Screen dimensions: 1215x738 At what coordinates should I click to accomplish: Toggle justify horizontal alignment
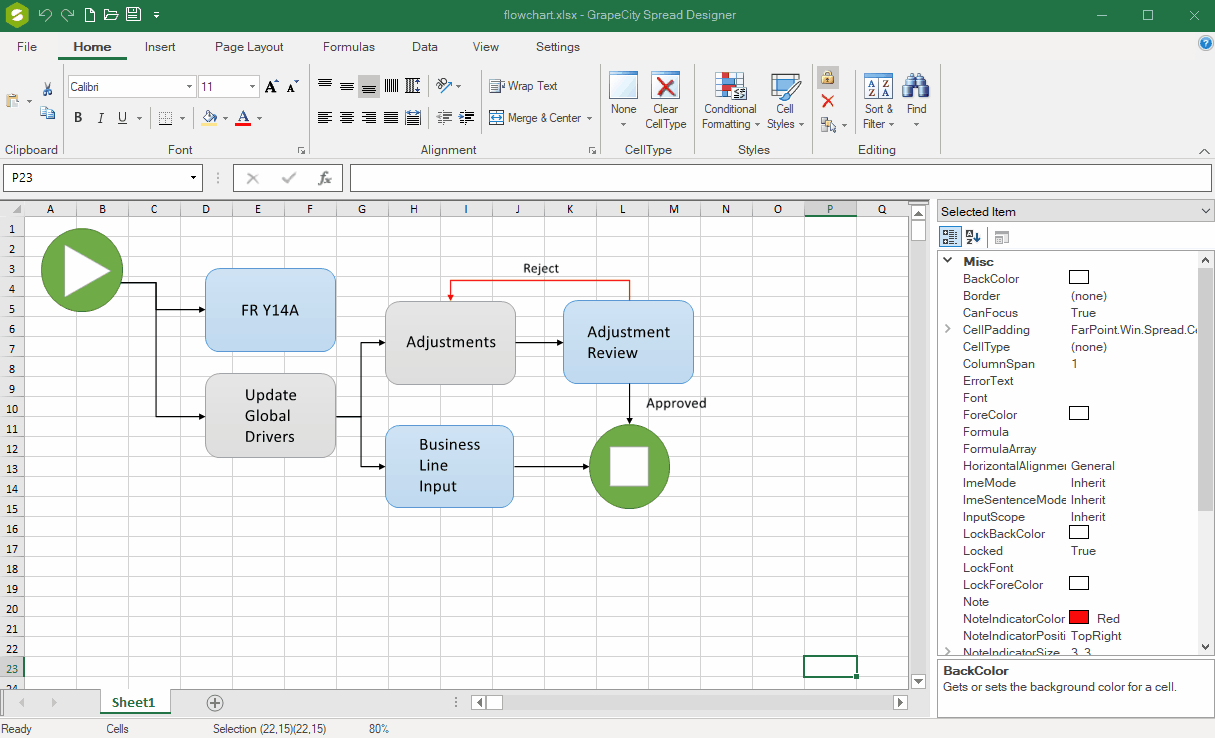pyautogui.click(x=391, y=118)
